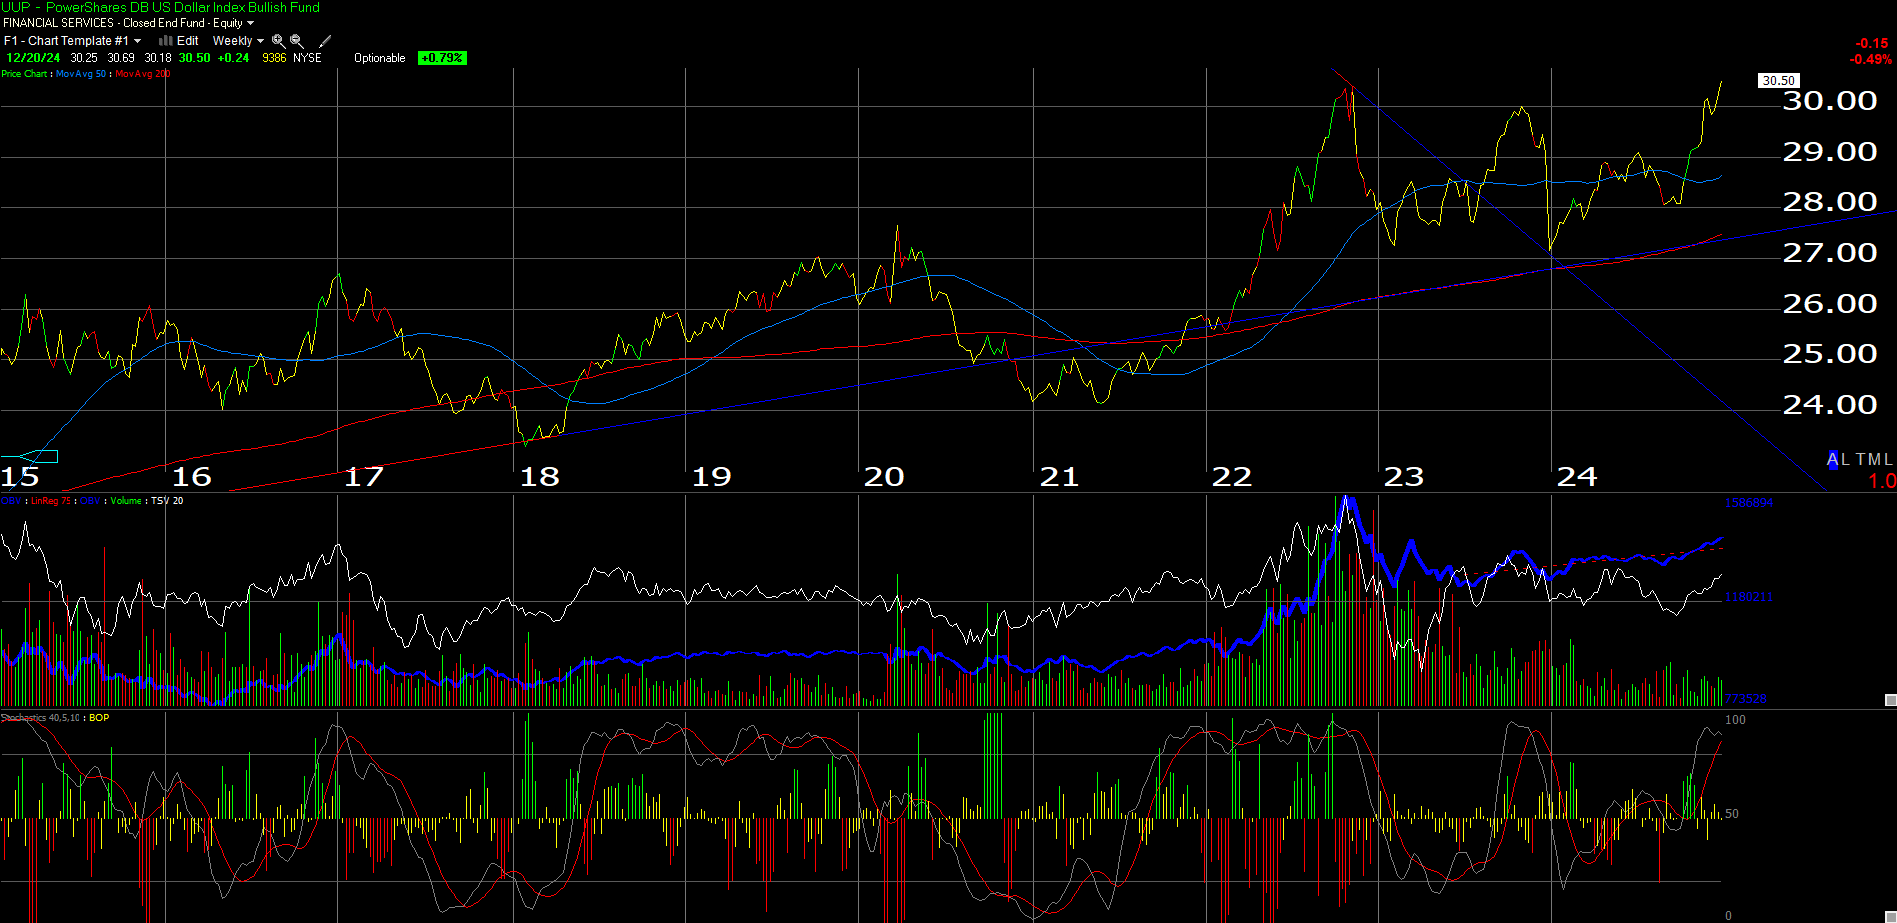Toggle the M scale option letter
This screenshot has width=1897, height=923.
pos(1874,460)
